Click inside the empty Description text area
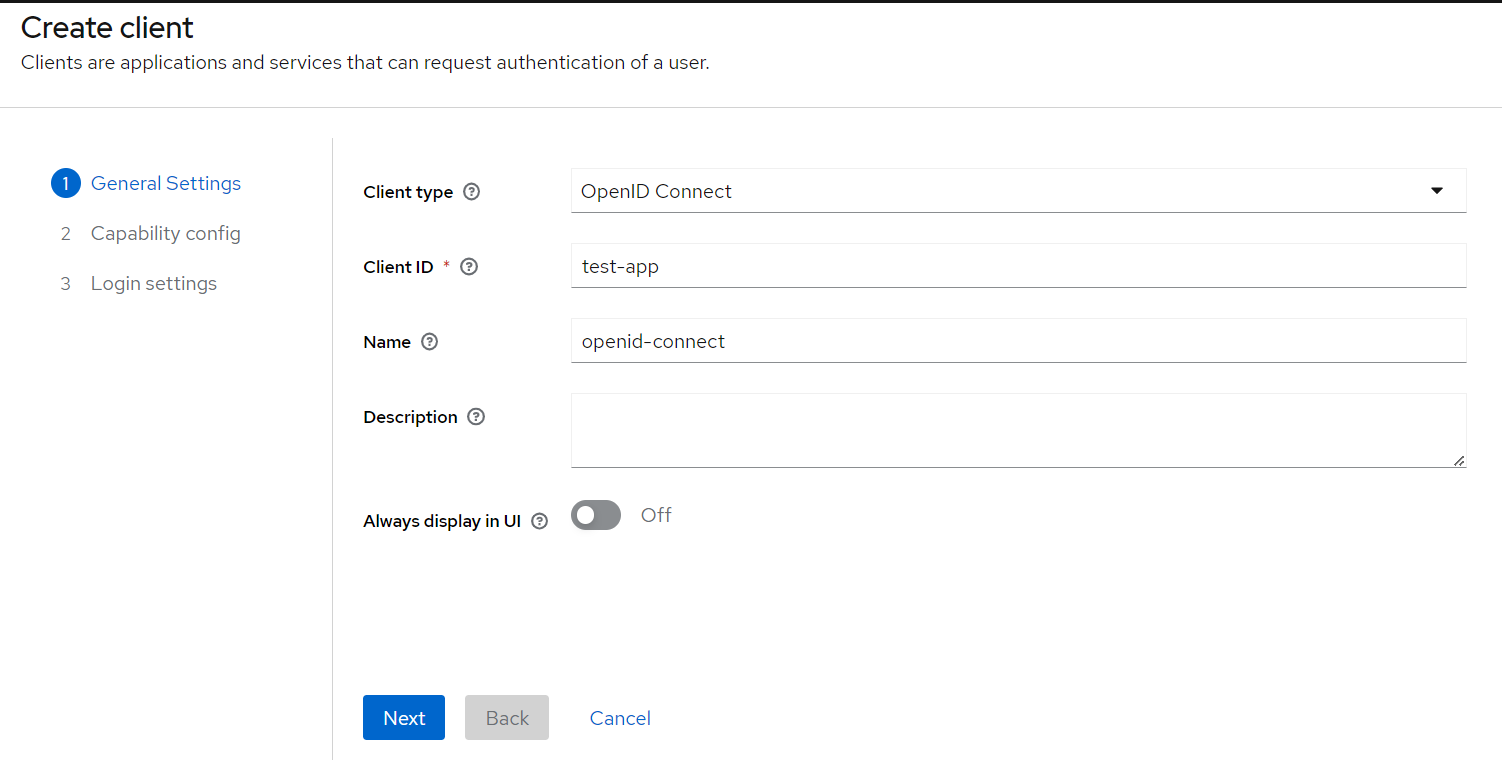 tap(1018, 430)
